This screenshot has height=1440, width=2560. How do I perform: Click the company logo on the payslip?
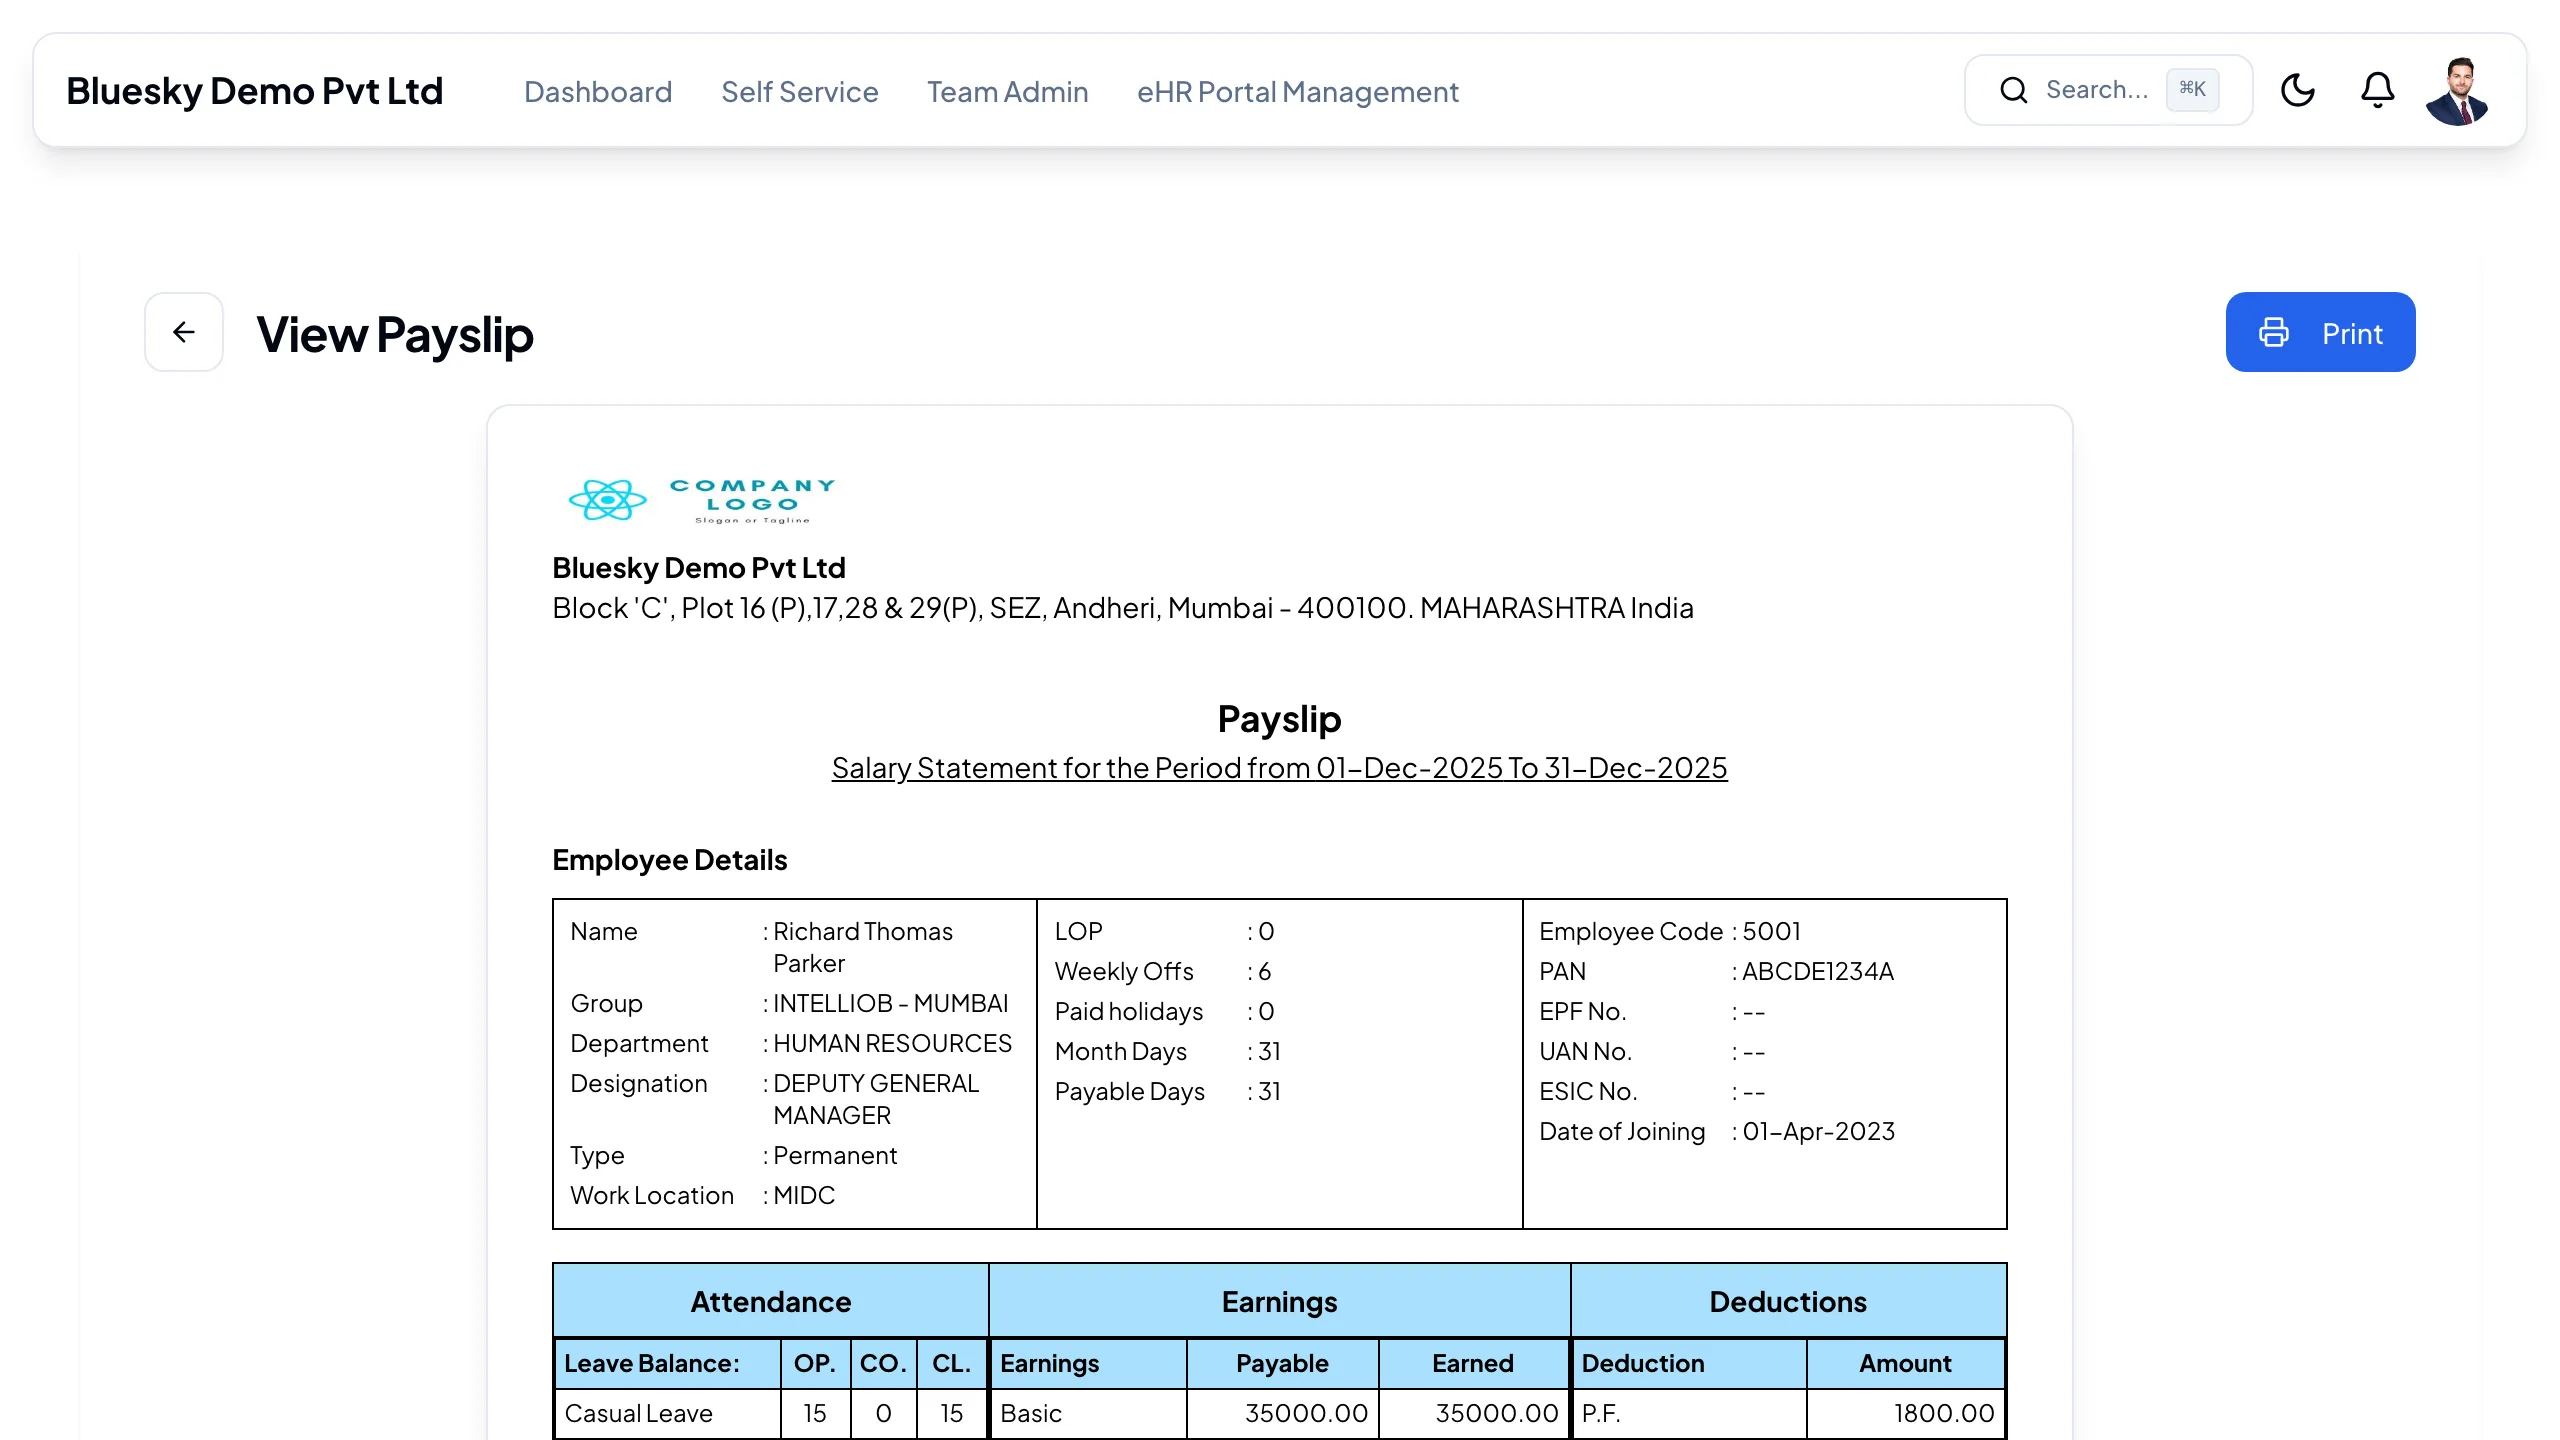701,500
